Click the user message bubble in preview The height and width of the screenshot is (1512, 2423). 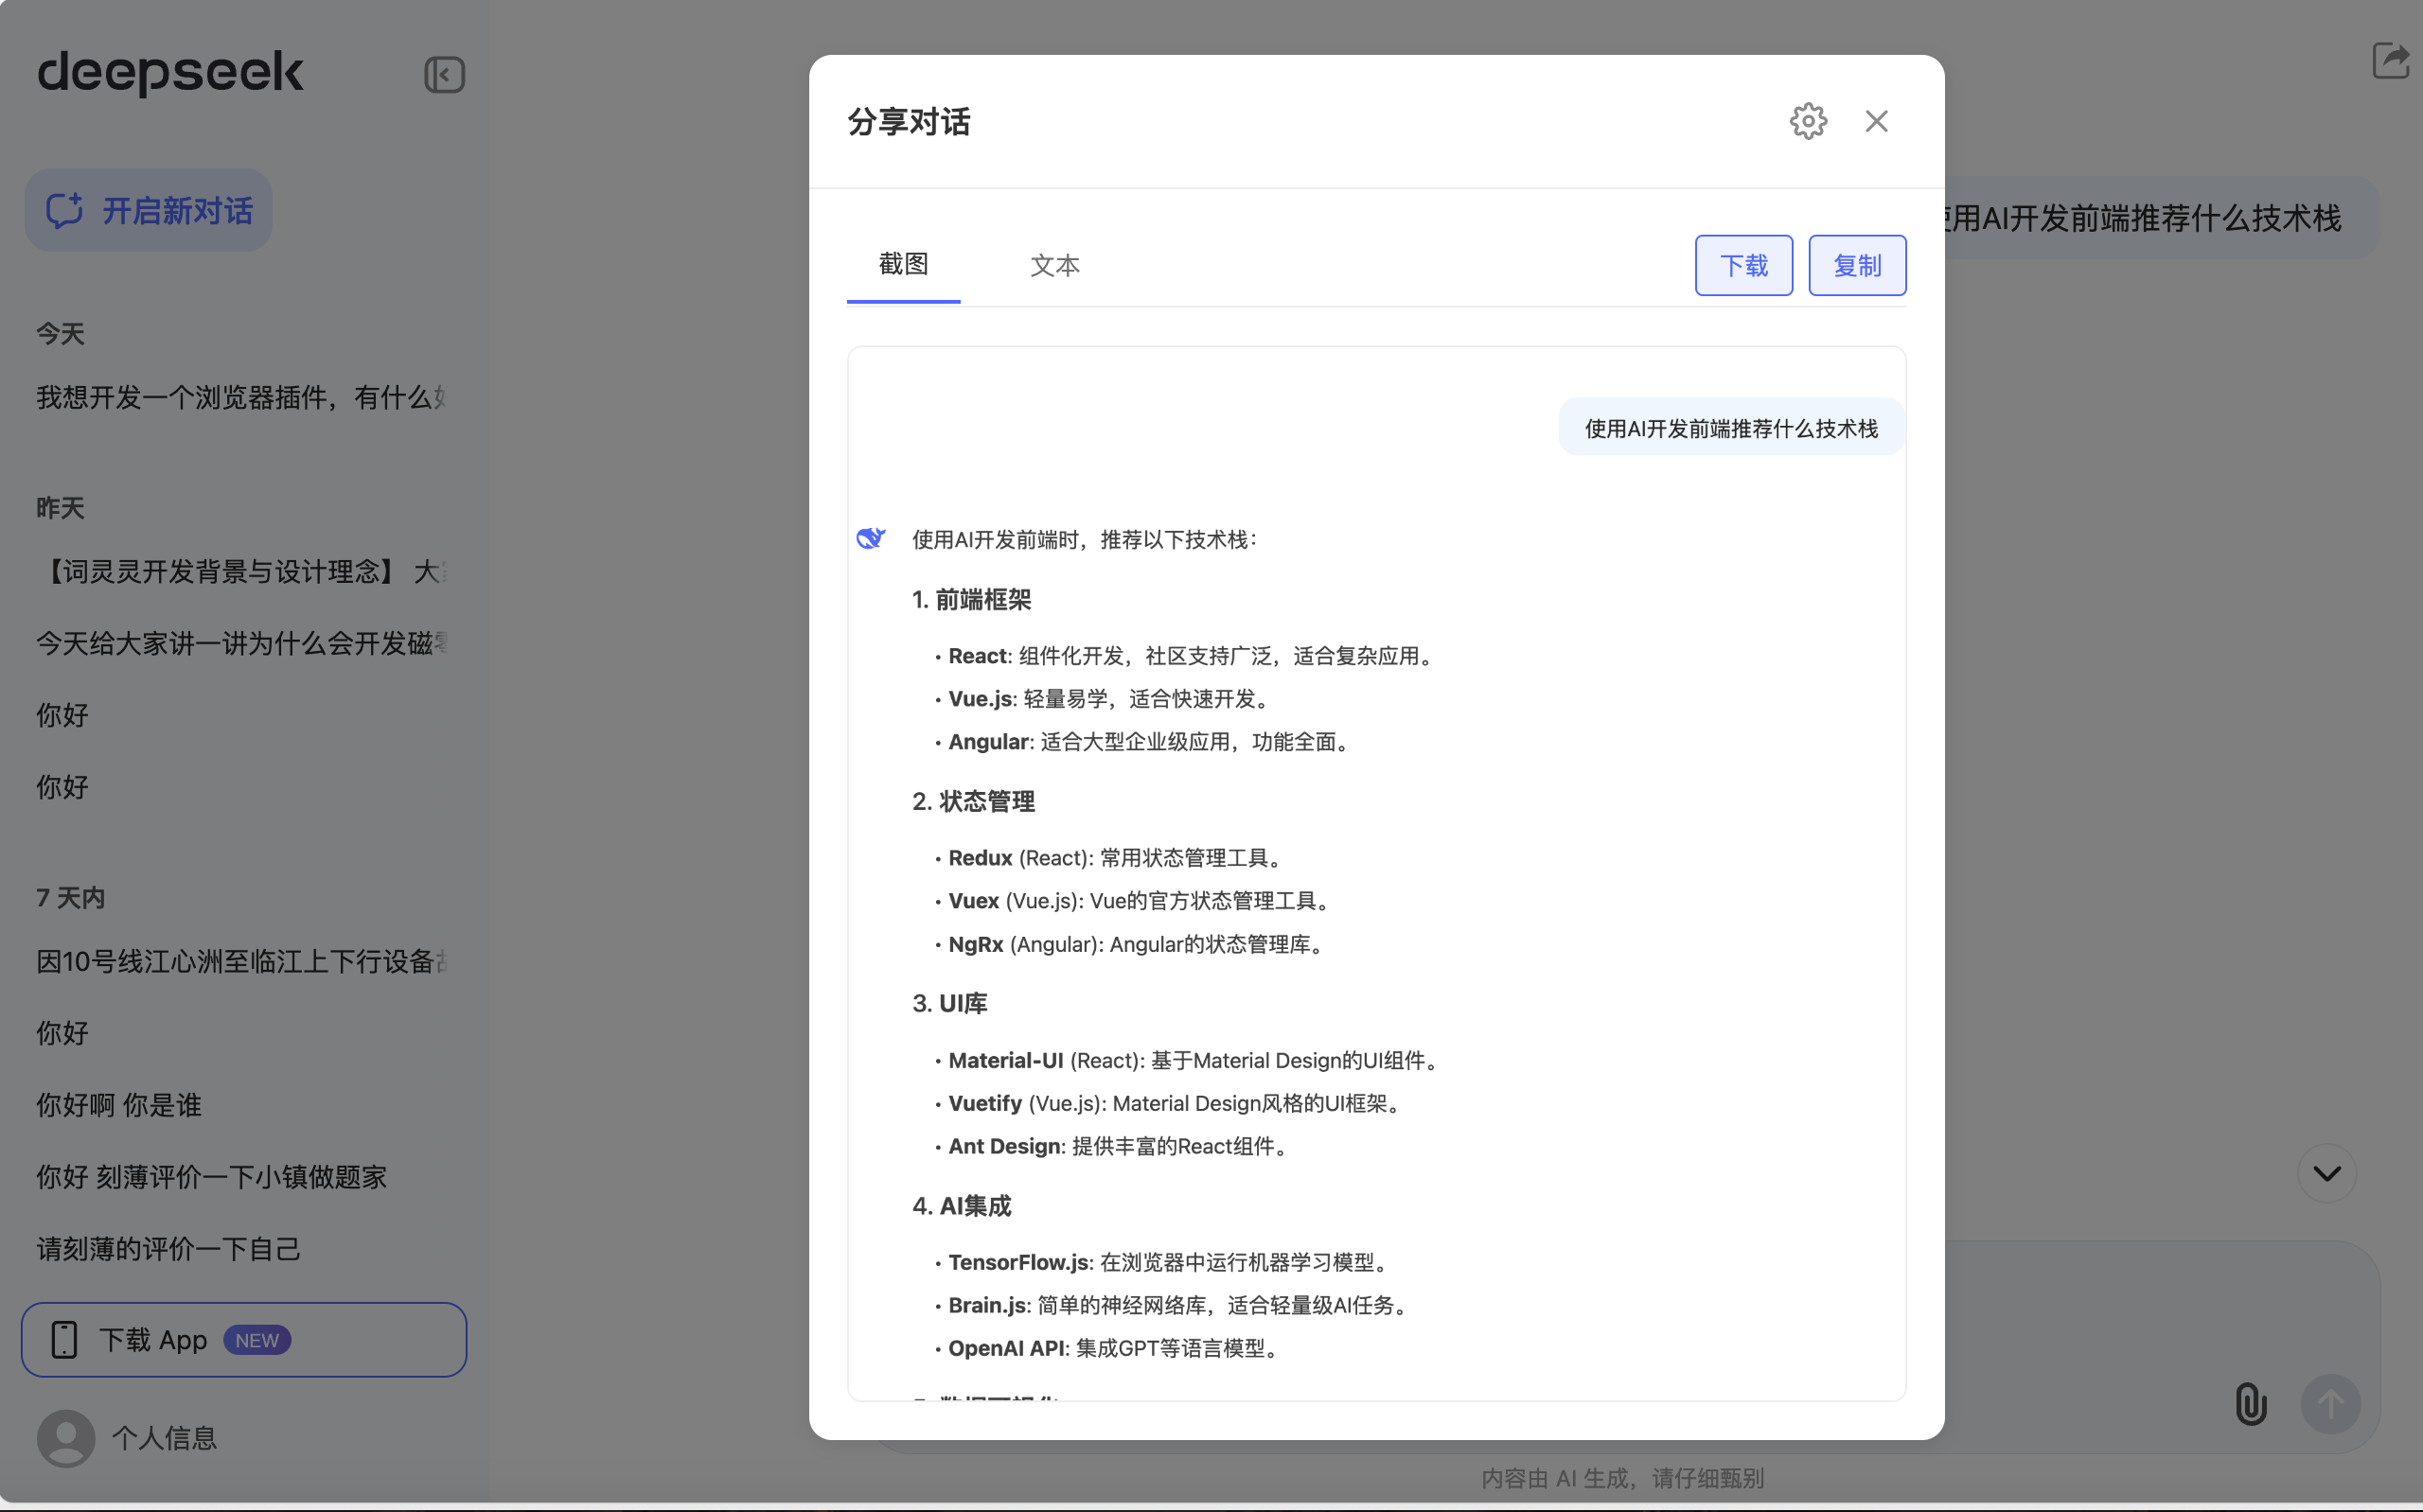[x=1731, y=428]
